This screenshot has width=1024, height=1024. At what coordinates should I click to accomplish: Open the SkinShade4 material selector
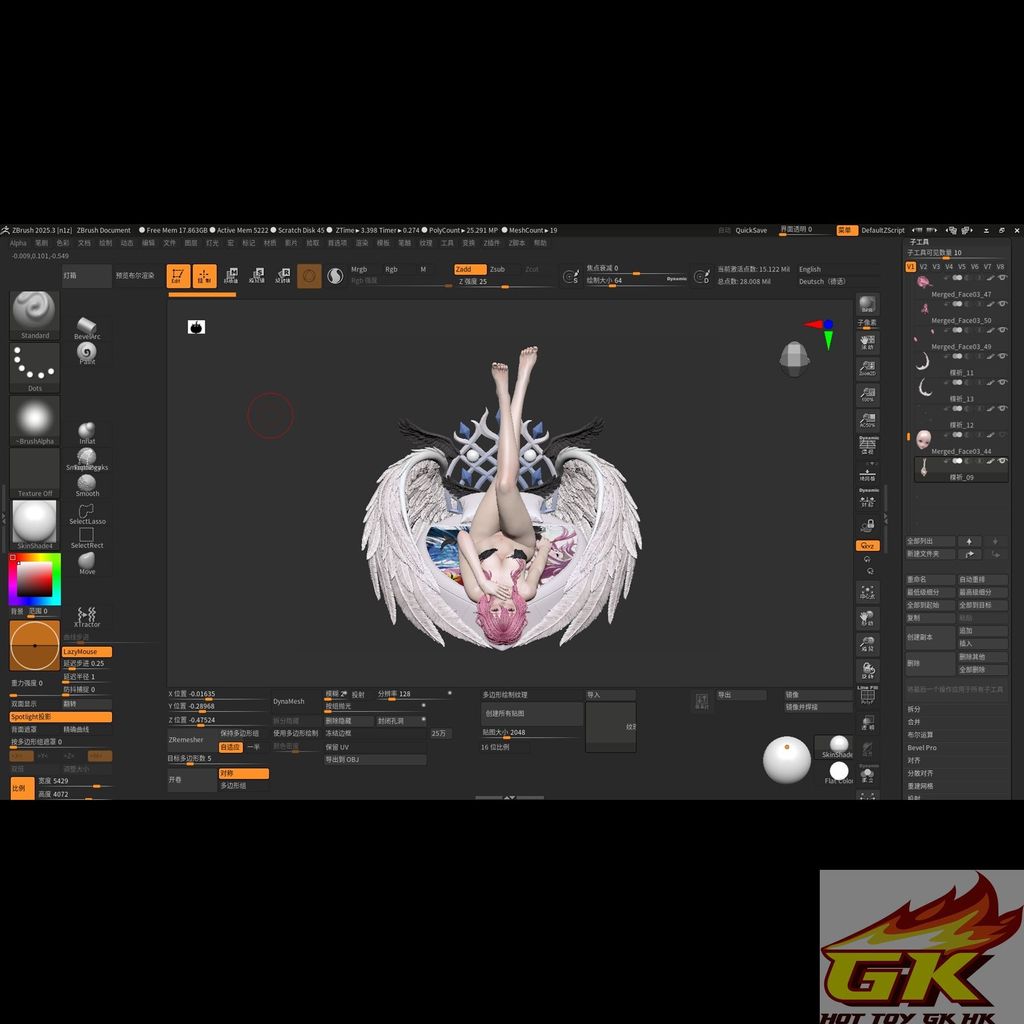pos(35,525)
